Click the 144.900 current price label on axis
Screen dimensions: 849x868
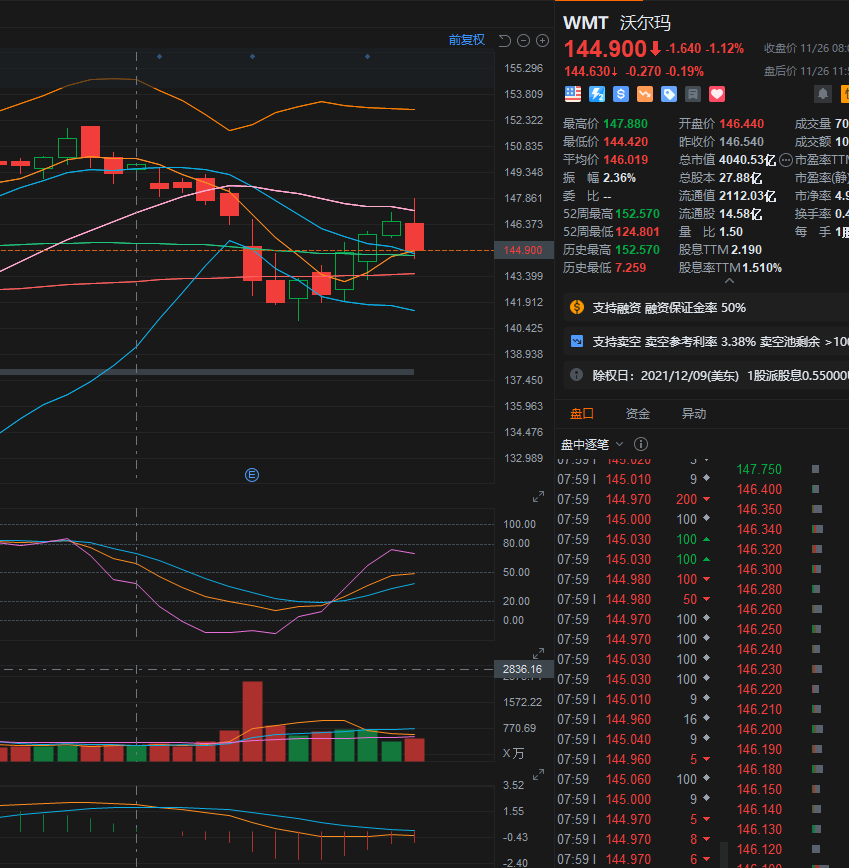tap(523, 250)
